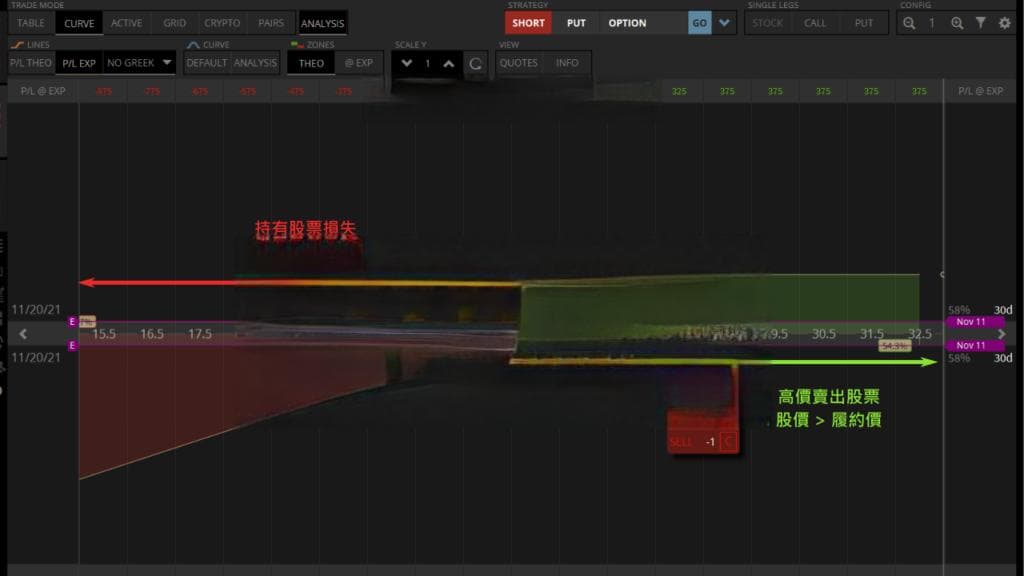Screen dimensions: 1024x576
Task: Open the CRYPTO tab
Action: tap(222, 23)
